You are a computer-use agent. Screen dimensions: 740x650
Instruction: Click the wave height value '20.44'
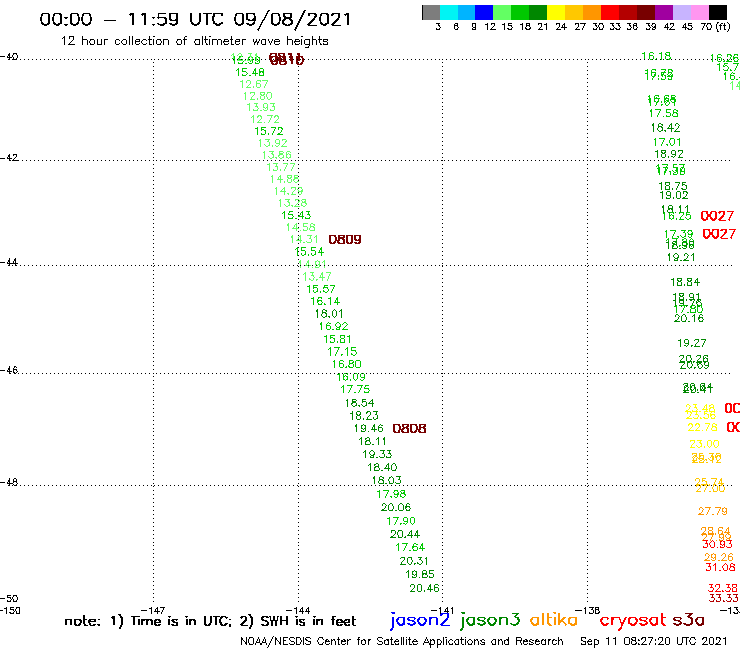pos(404,534)
